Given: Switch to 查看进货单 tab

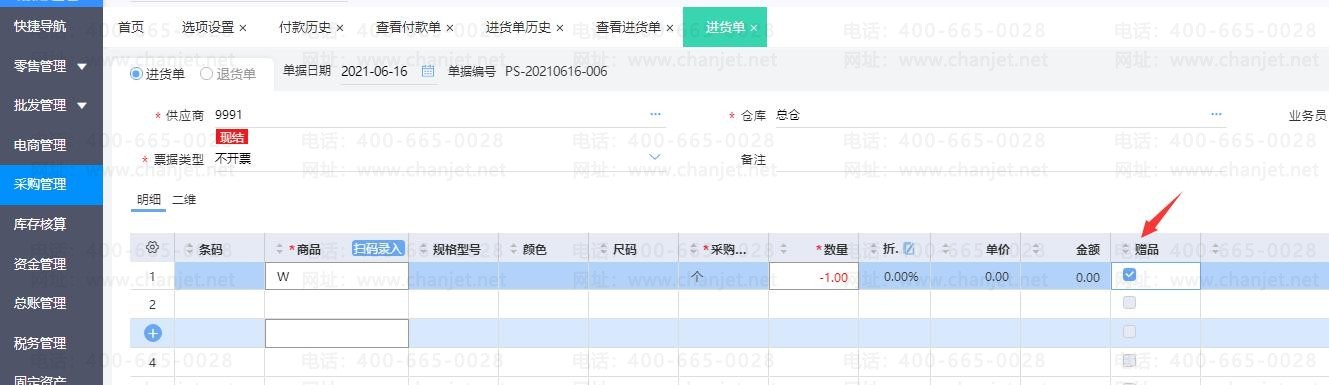Looking at the screenshot, I should pos(628,27).
